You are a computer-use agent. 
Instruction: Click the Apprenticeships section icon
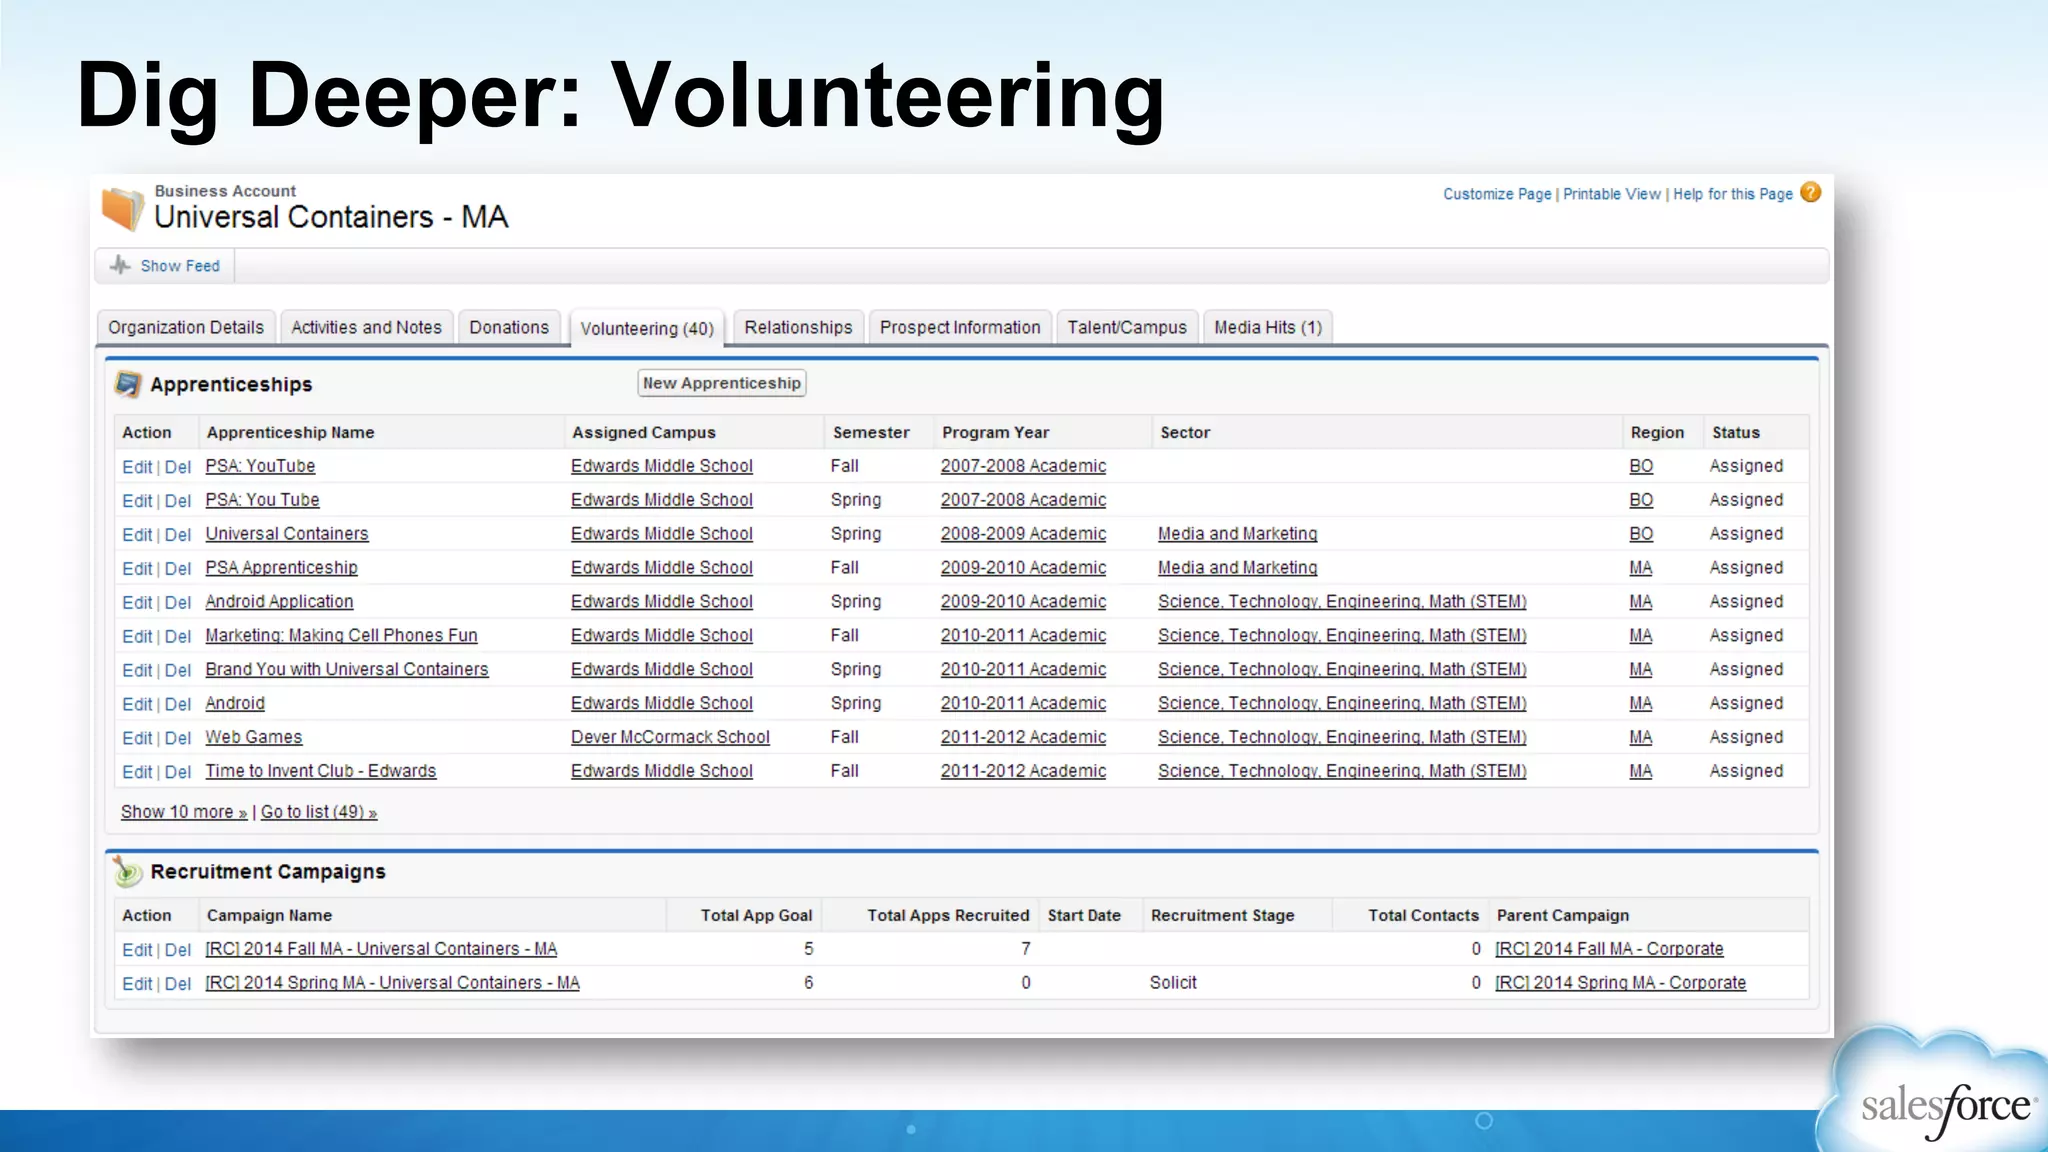click(128, 384)
